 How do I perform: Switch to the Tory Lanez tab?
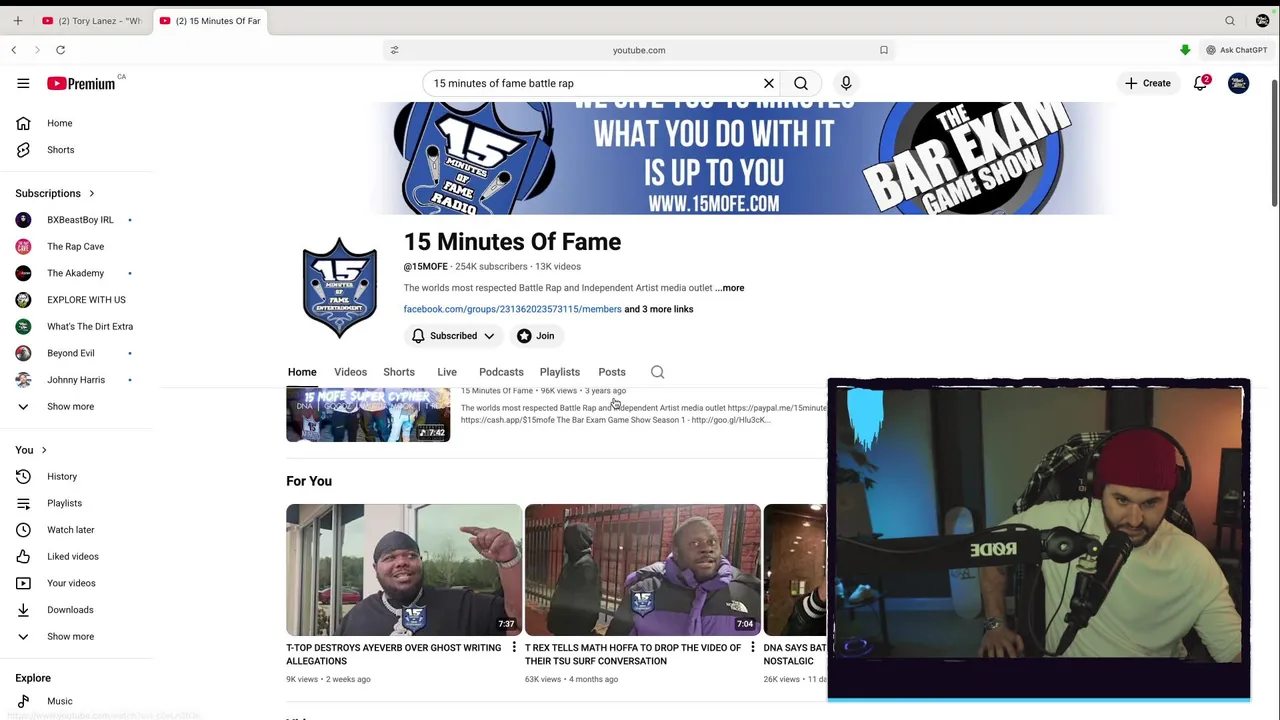point(92,20)
